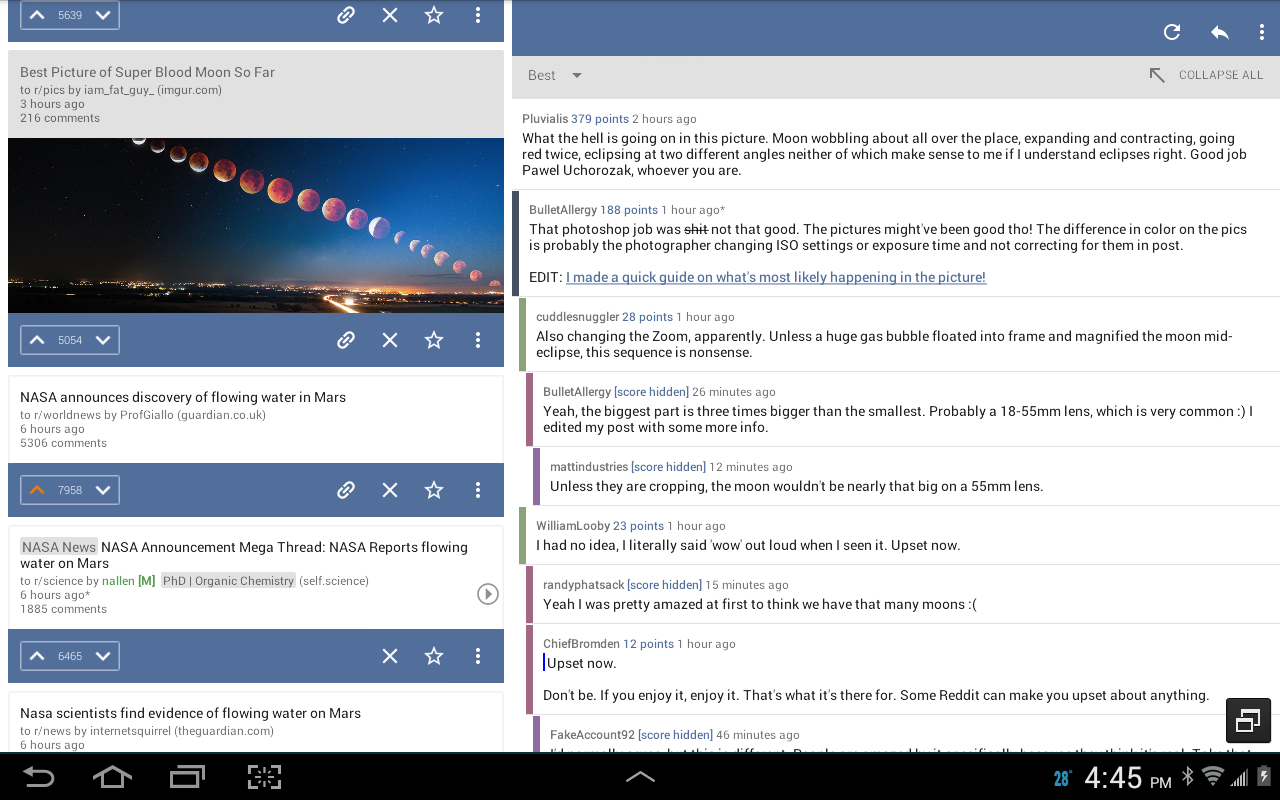Open link icon for Super Blood Moon post
Image resolution: width=1280 pixels, height=800 pixels.
346,340
